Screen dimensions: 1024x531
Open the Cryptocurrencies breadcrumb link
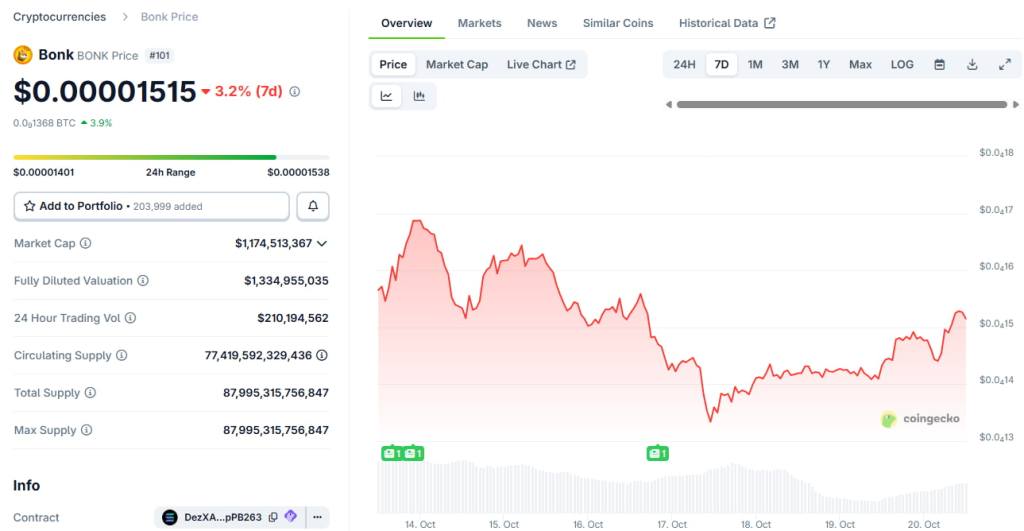tap(59, 17)
